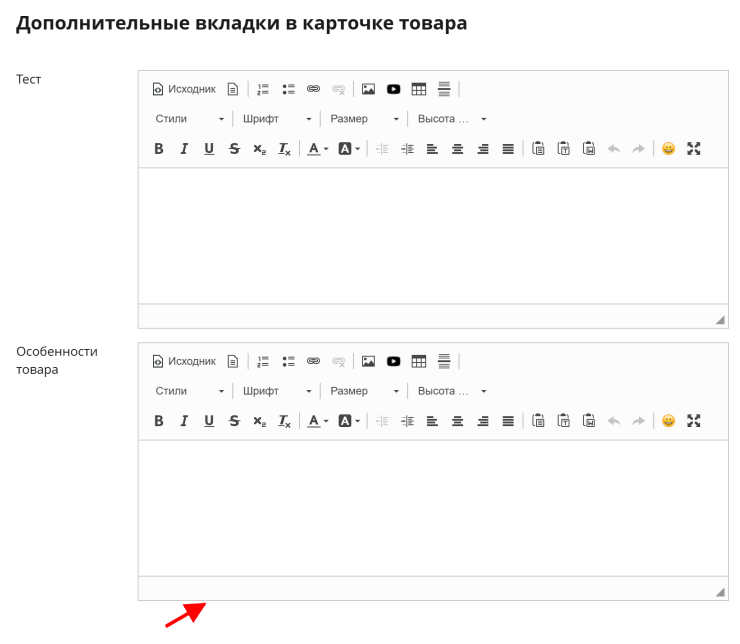The height and width of the screenshot is (644, 740).
Task: Open emoji picker in Особенности товара editor
Action: click(669, 421)
